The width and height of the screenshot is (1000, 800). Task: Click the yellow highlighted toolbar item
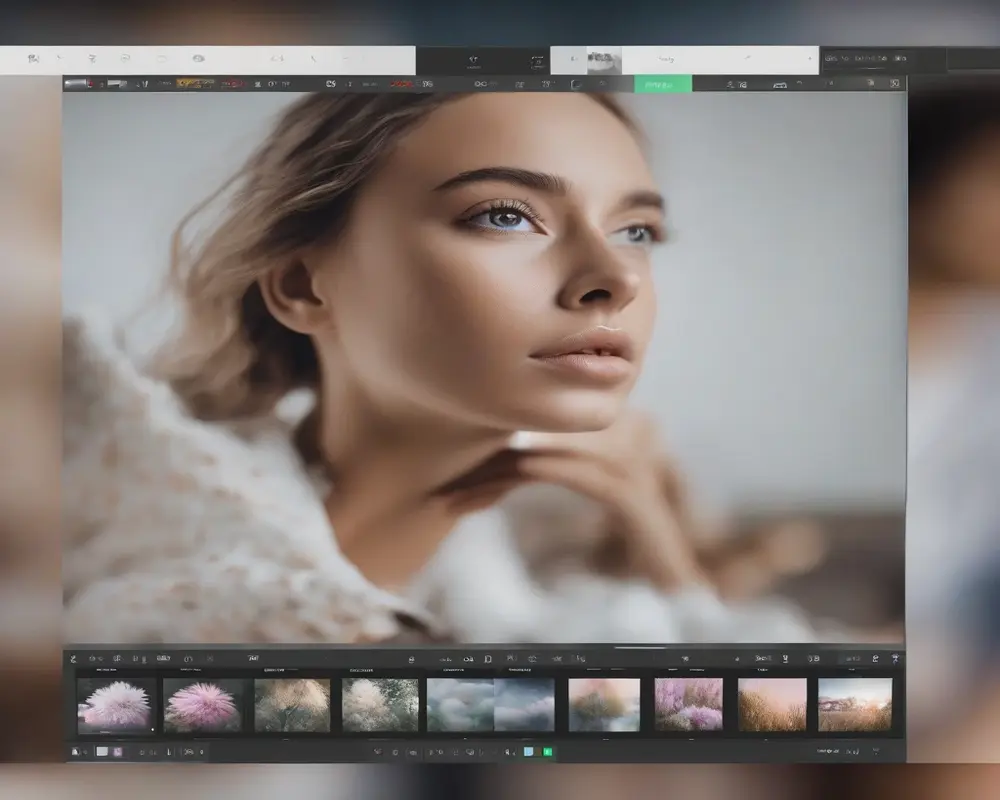point(195,84)
